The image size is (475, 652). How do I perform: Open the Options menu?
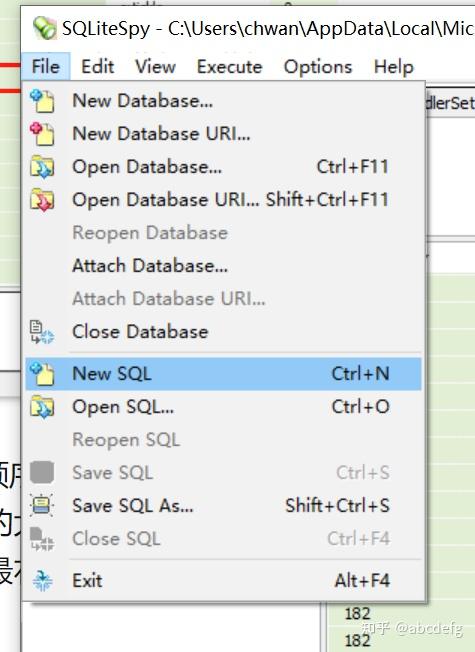318,67
